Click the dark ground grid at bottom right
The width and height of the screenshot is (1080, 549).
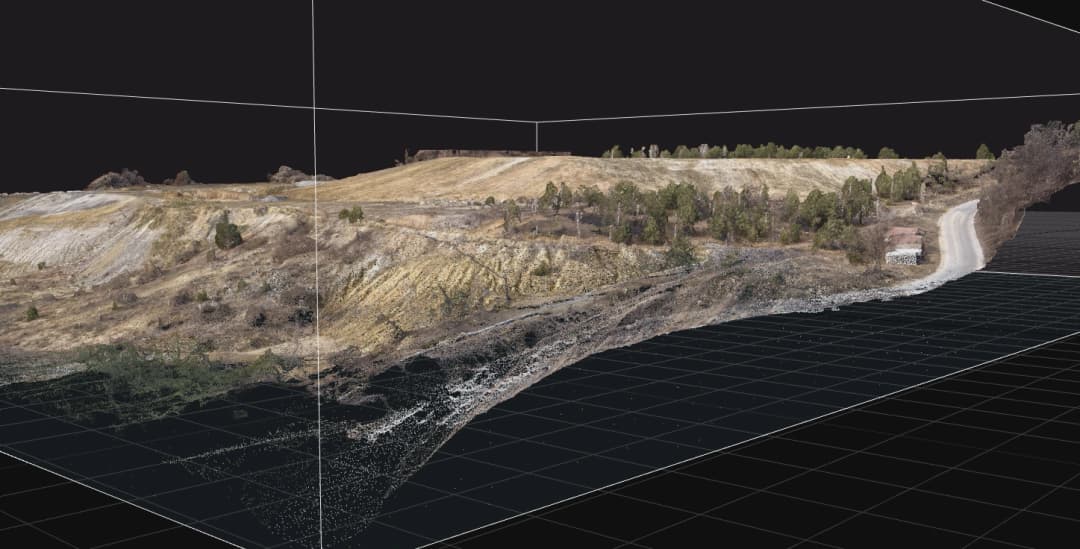850,450
